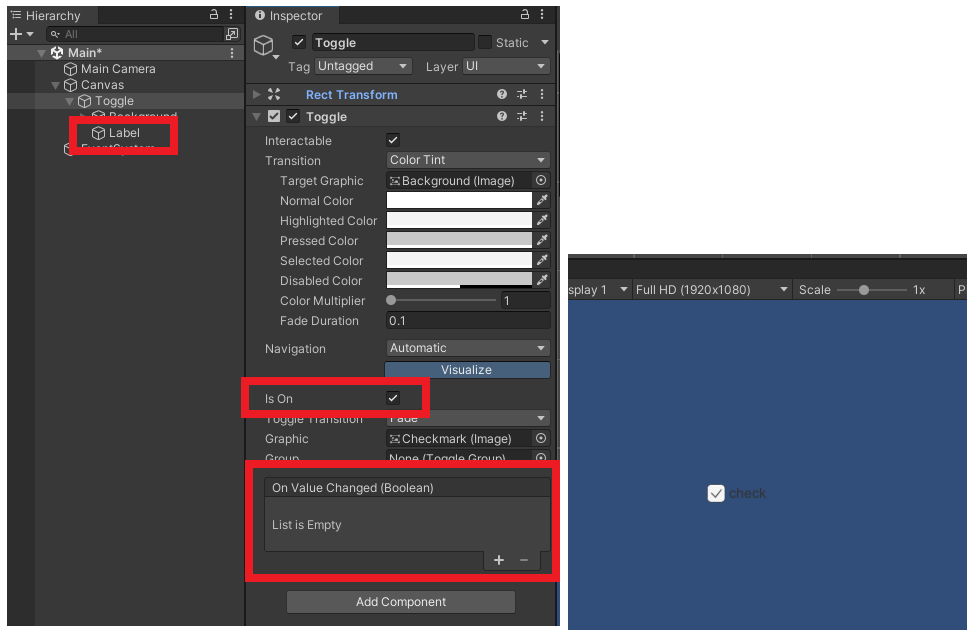
Task: Select Toggle object in Hierarchy
Action: [x=106, y=101]
